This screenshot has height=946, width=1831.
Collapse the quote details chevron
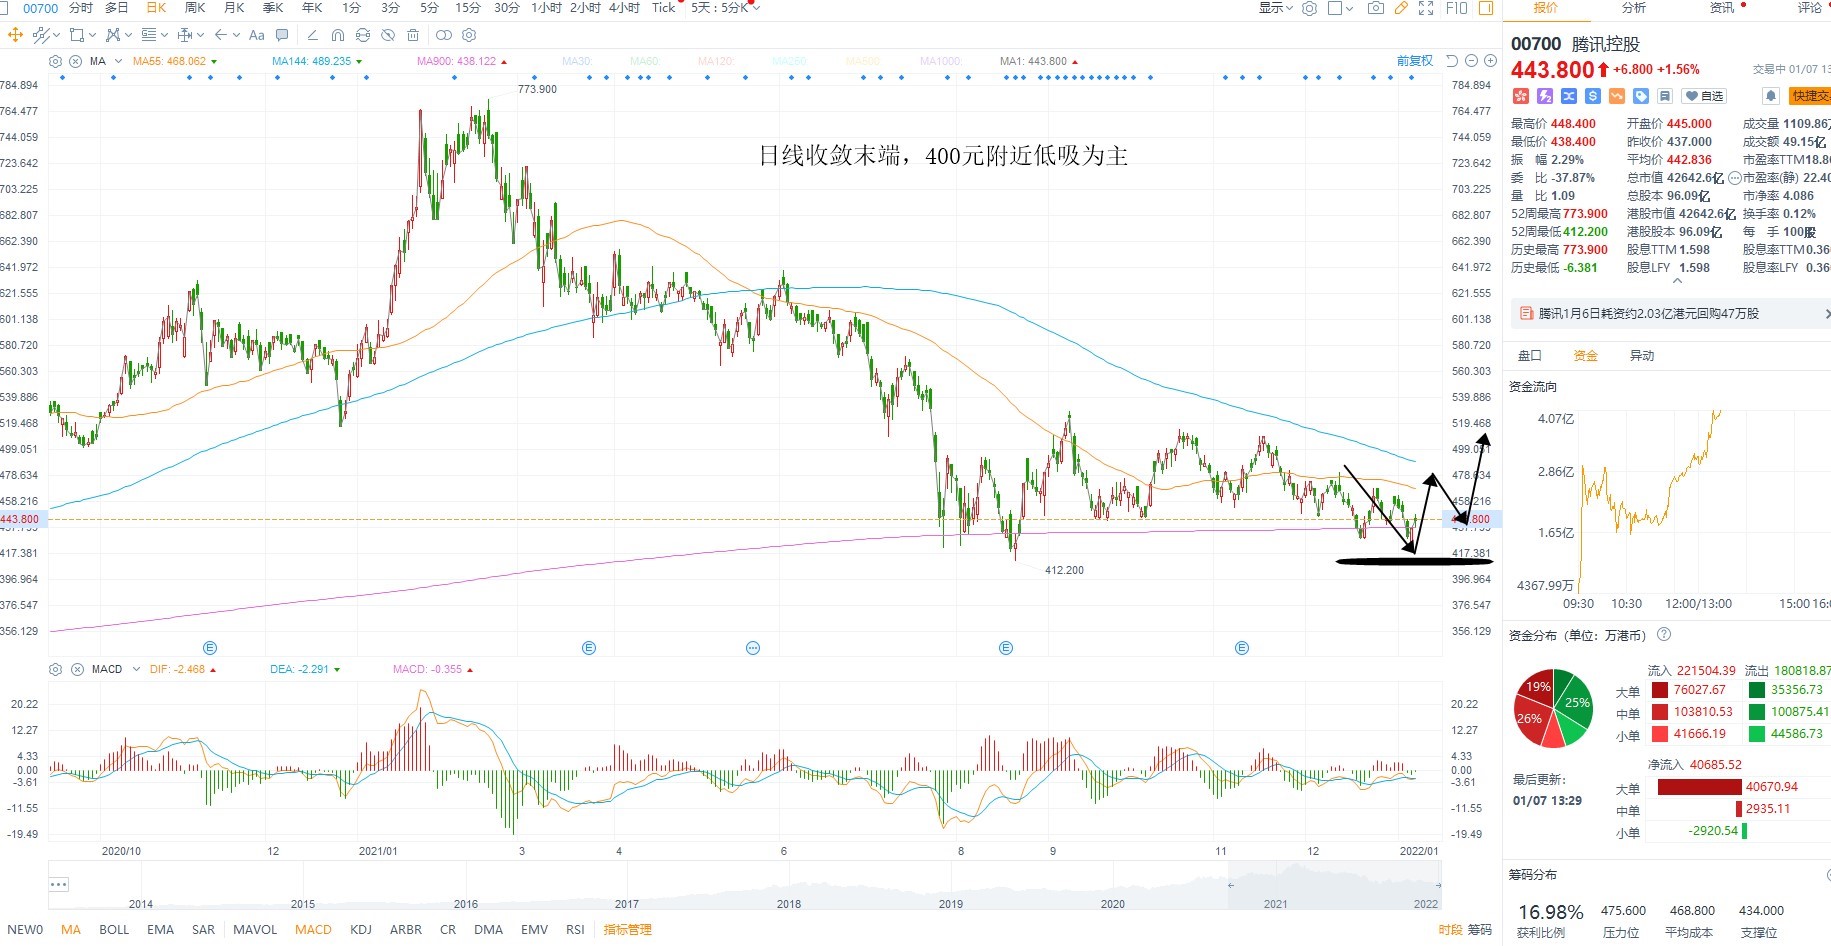[x=1677, y=281]
